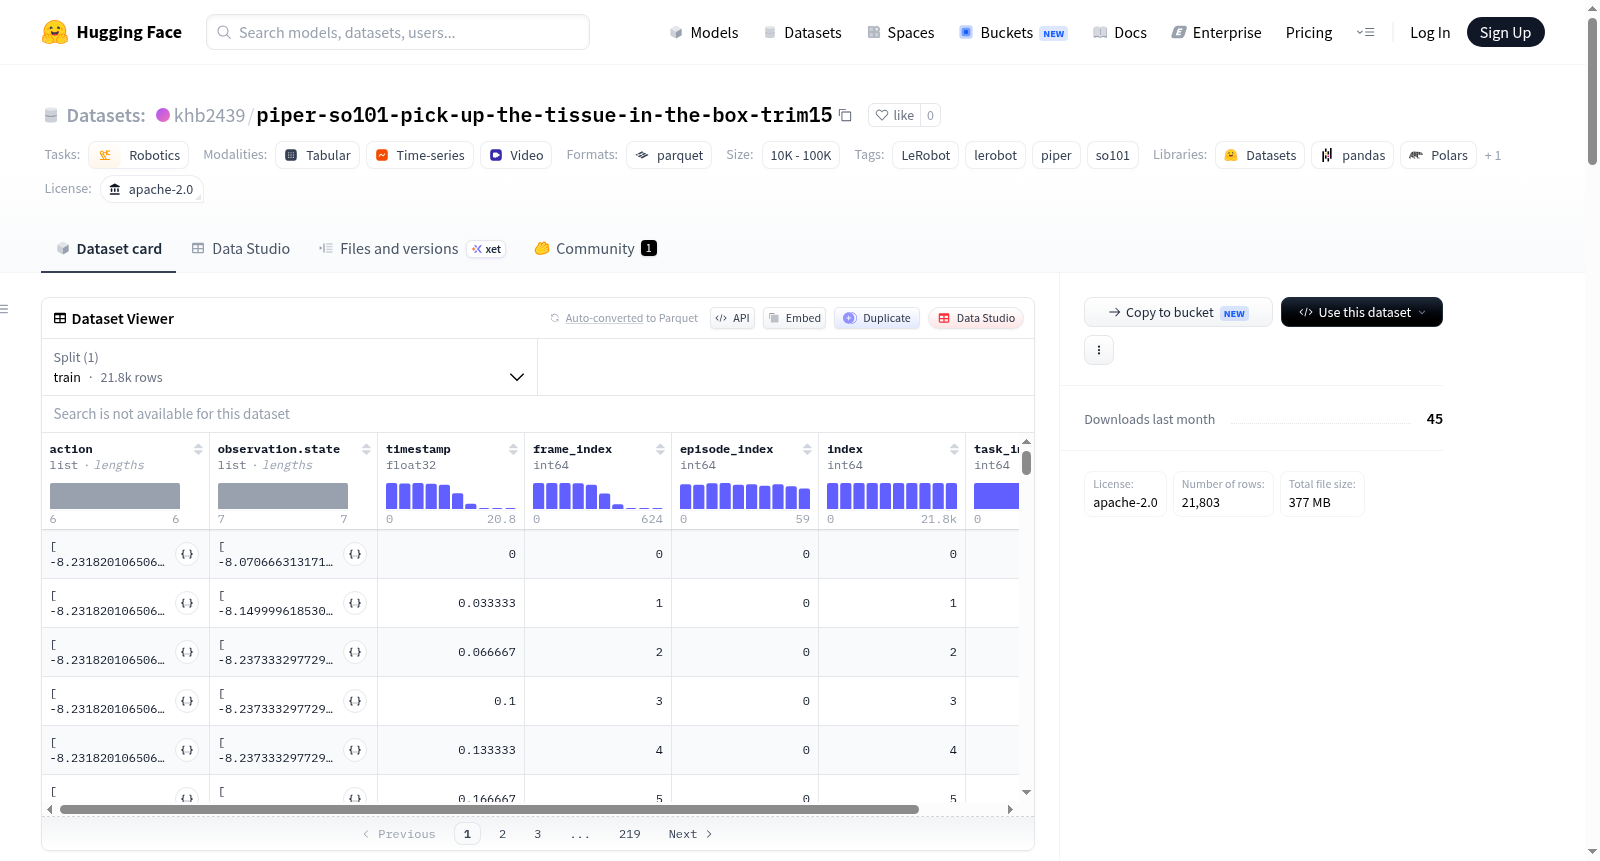
Task: Go to the Pricing page
Action: pos(1309,32)
